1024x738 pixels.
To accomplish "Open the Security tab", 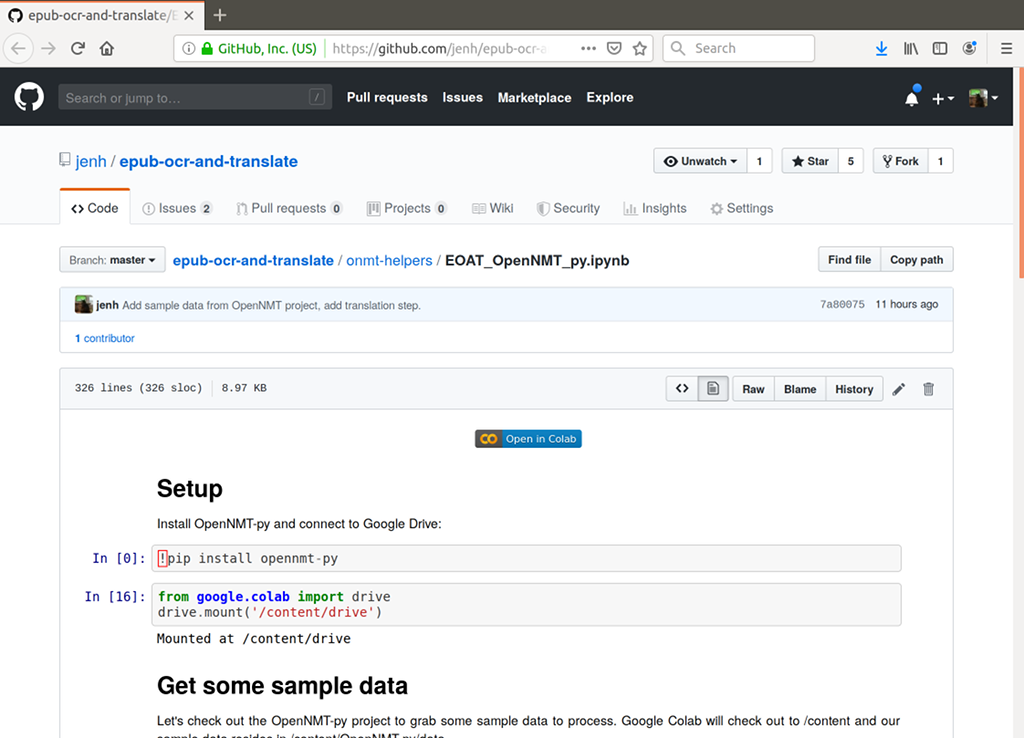I will pyautogui.click(x=568, y=208).
